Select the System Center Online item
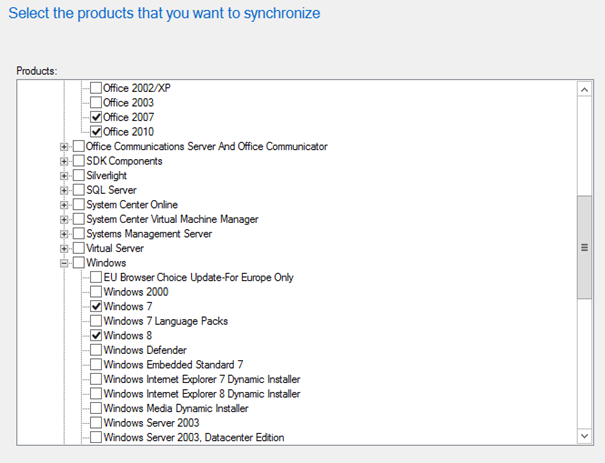 tap(132, 204)
